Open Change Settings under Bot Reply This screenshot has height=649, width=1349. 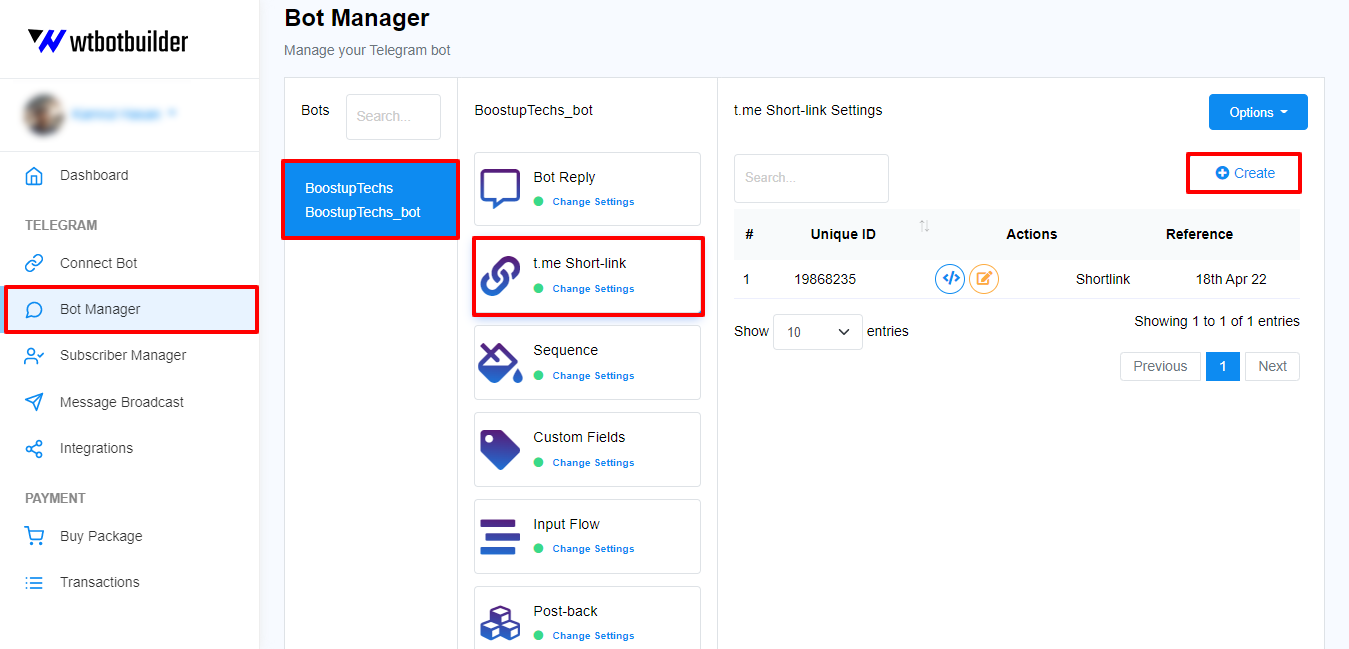click(593, 202)
